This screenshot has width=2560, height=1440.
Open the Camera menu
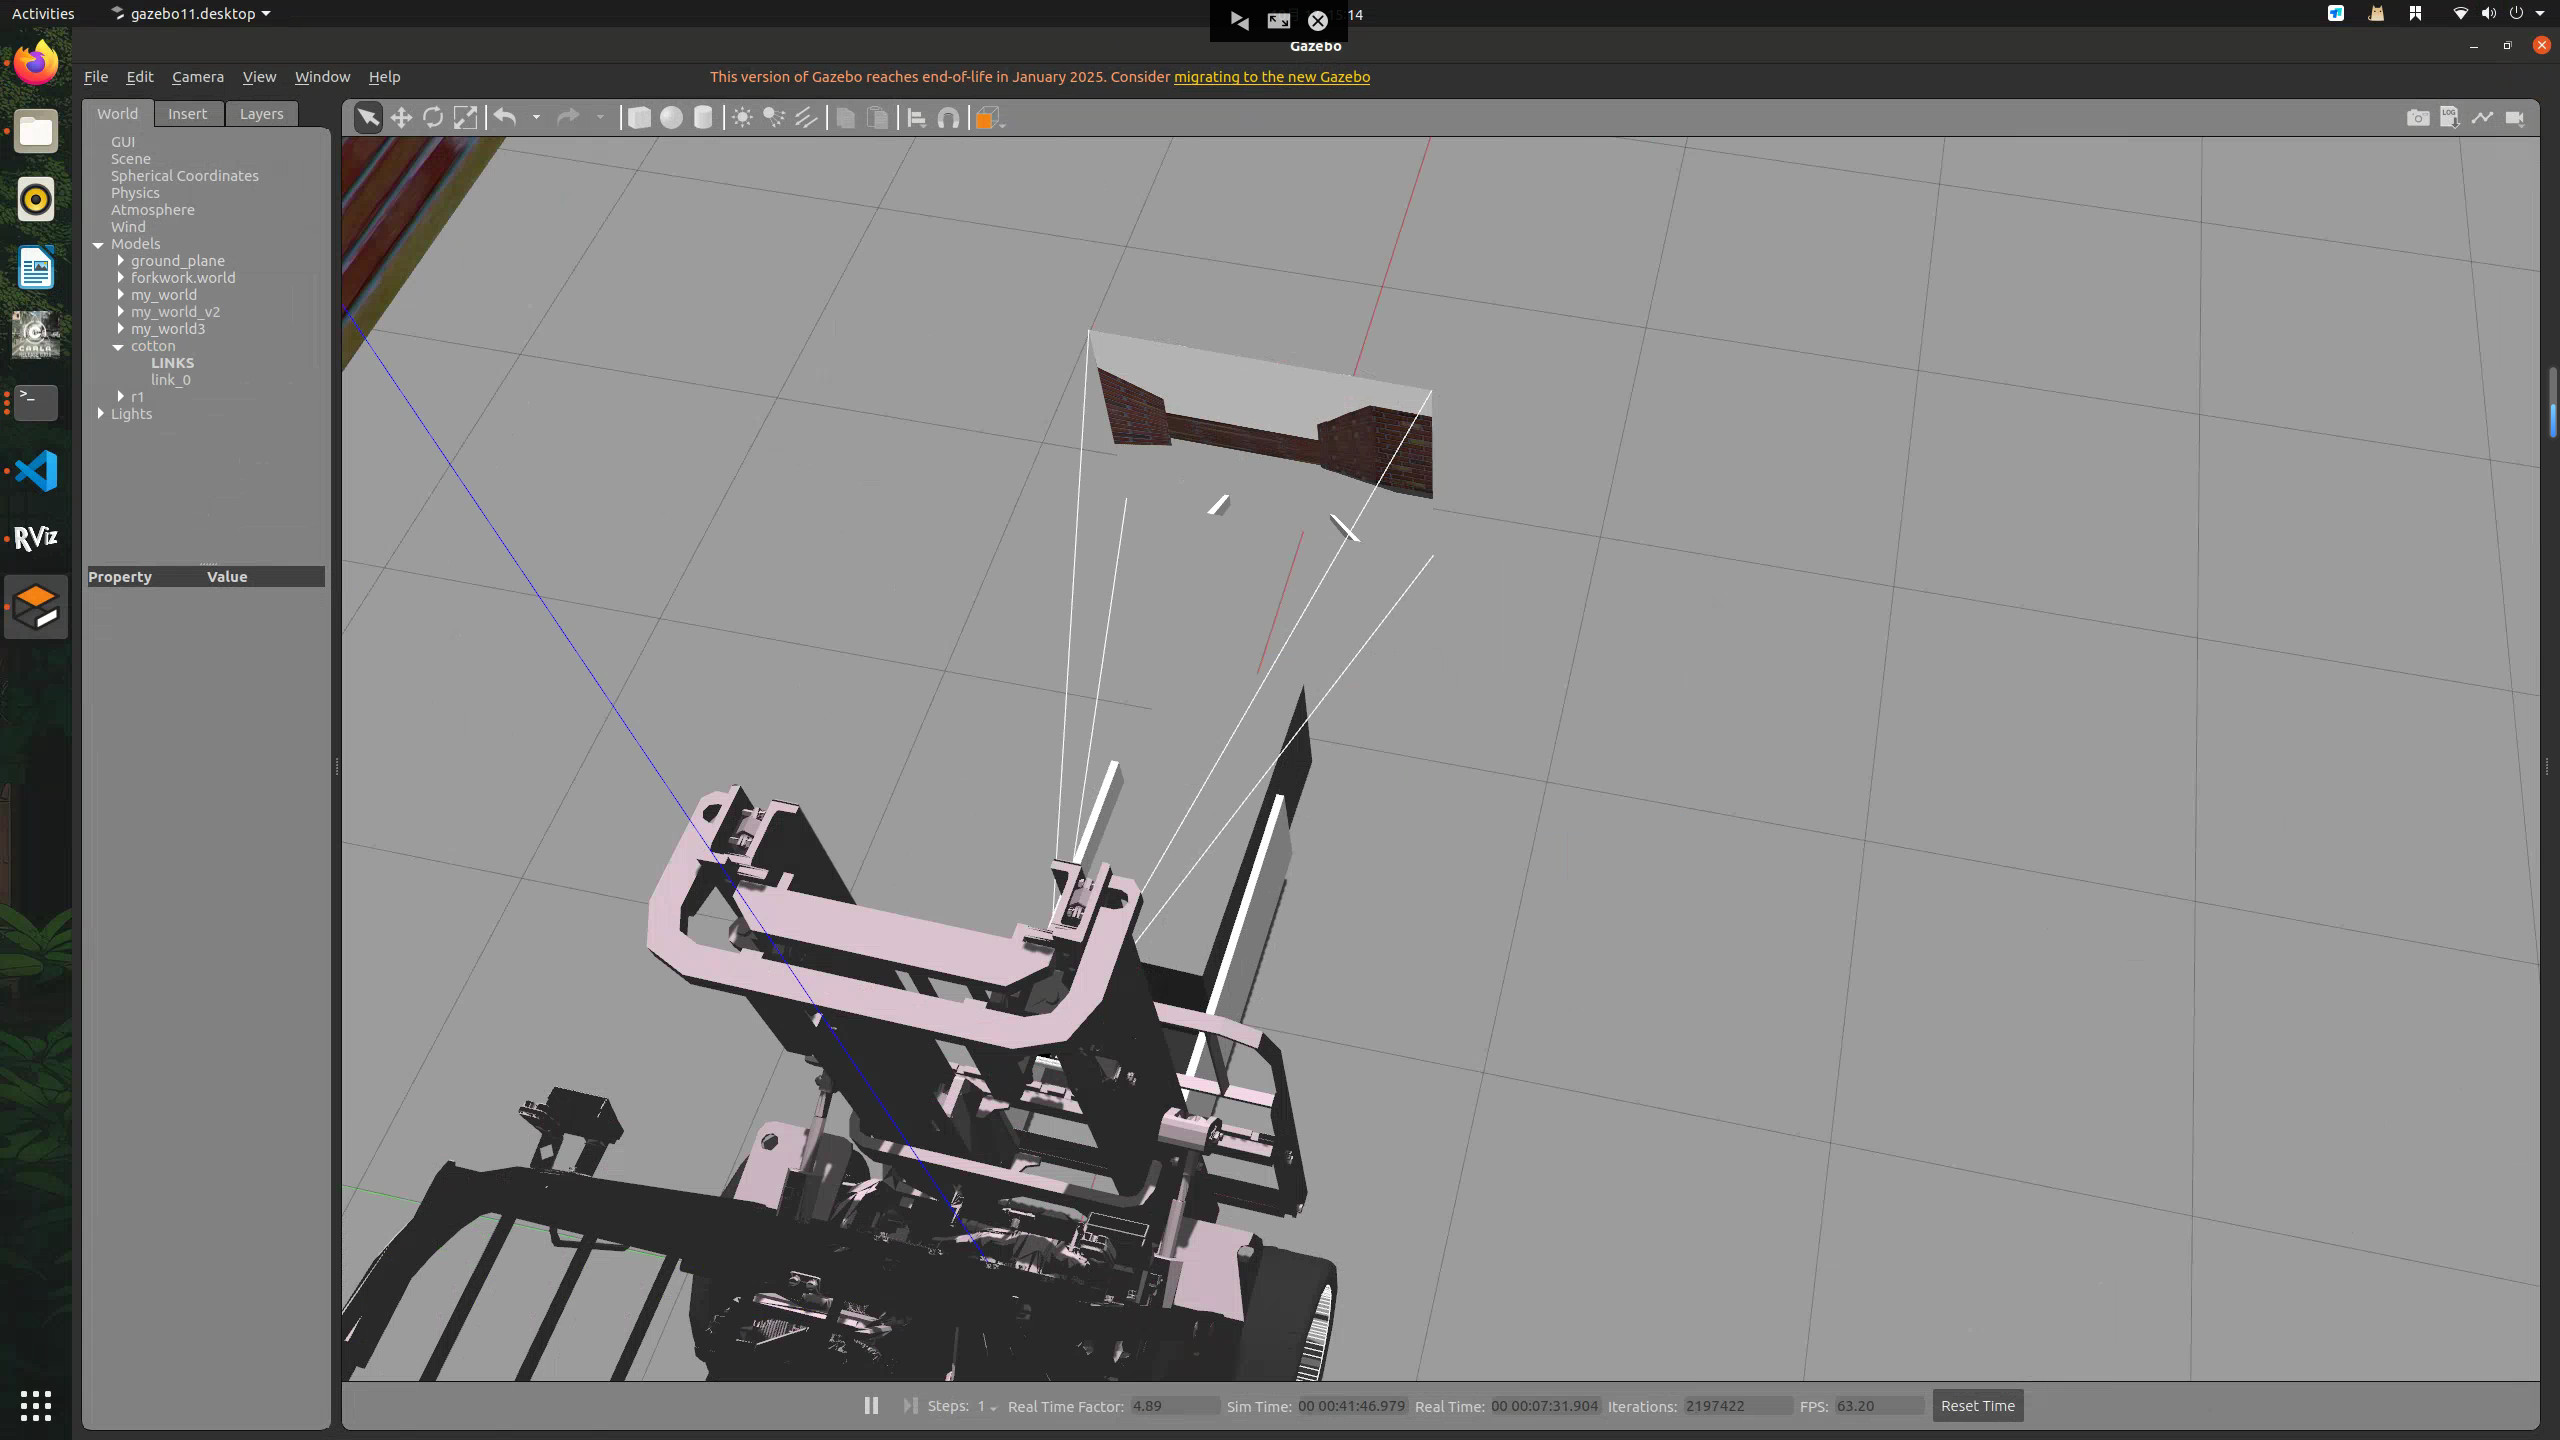[197, 77]
